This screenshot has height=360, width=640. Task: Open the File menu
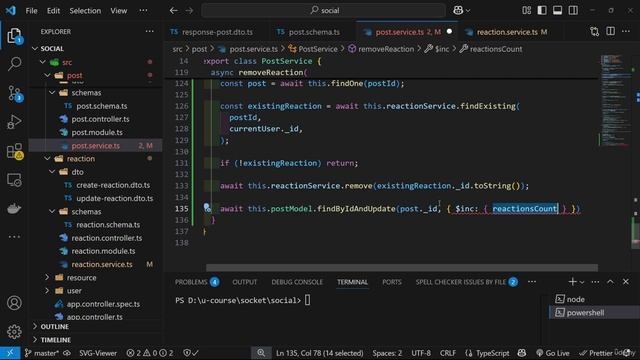pos(31,11)
